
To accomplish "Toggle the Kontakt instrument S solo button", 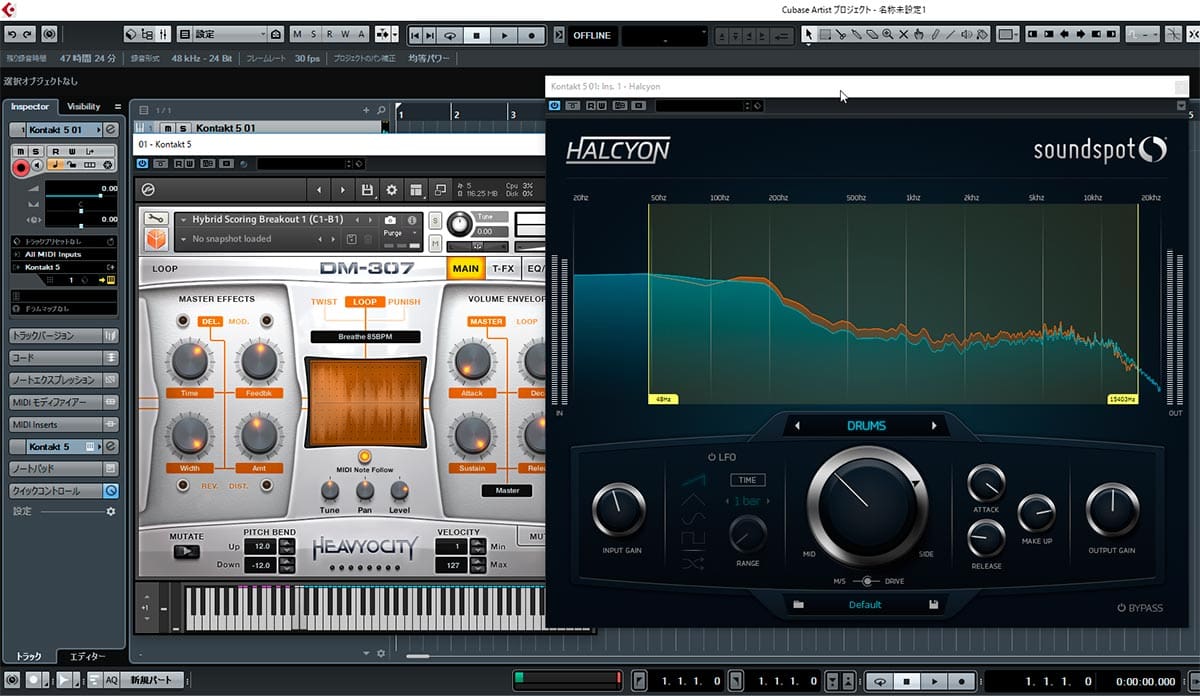I will coord(436,220).
